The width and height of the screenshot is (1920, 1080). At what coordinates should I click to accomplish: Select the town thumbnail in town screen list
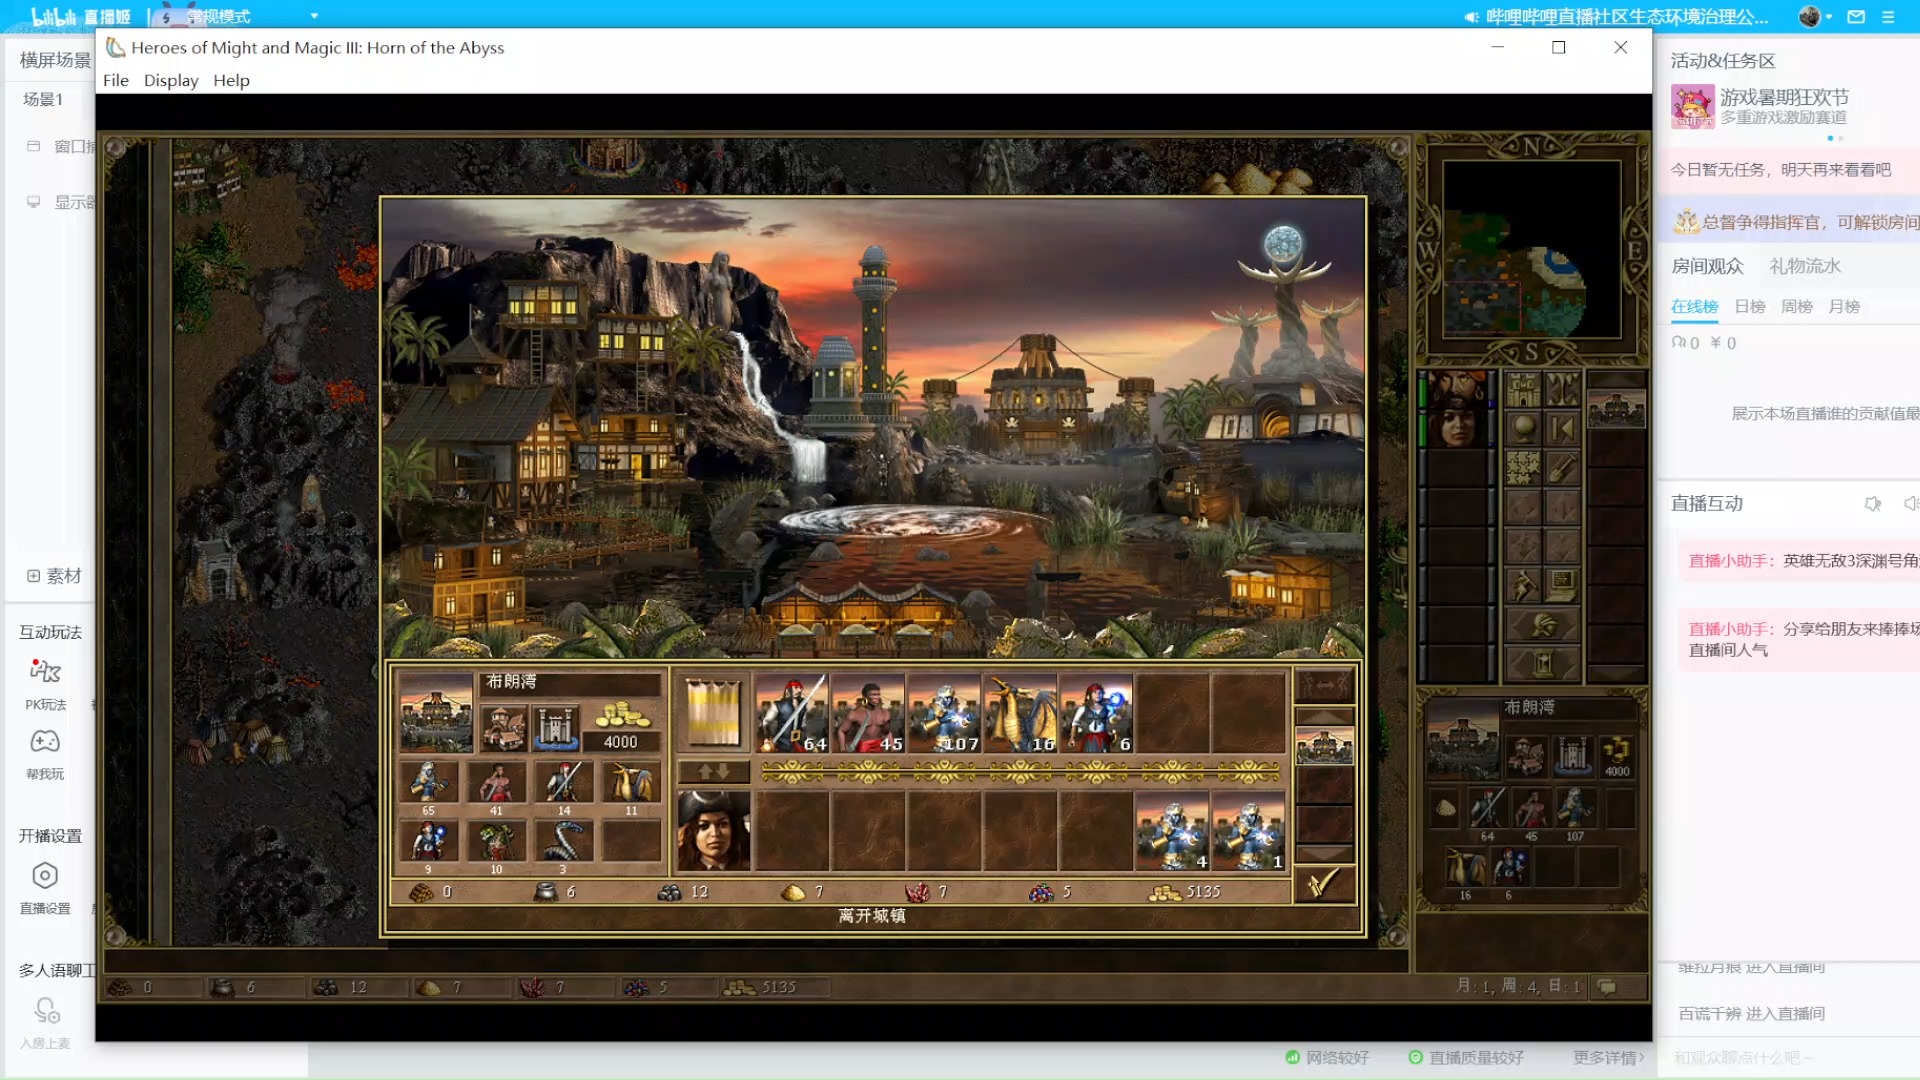coord(1324,745)
